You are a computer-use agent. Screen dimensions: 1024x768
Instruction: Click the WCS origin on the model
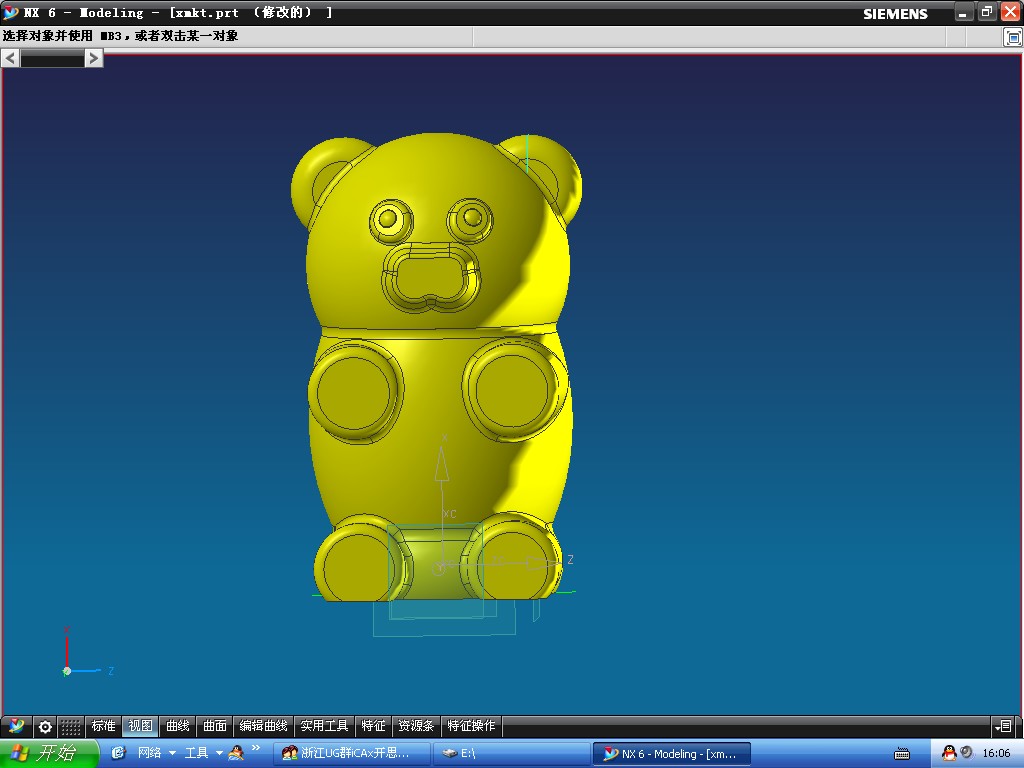[x=439, y=568]
